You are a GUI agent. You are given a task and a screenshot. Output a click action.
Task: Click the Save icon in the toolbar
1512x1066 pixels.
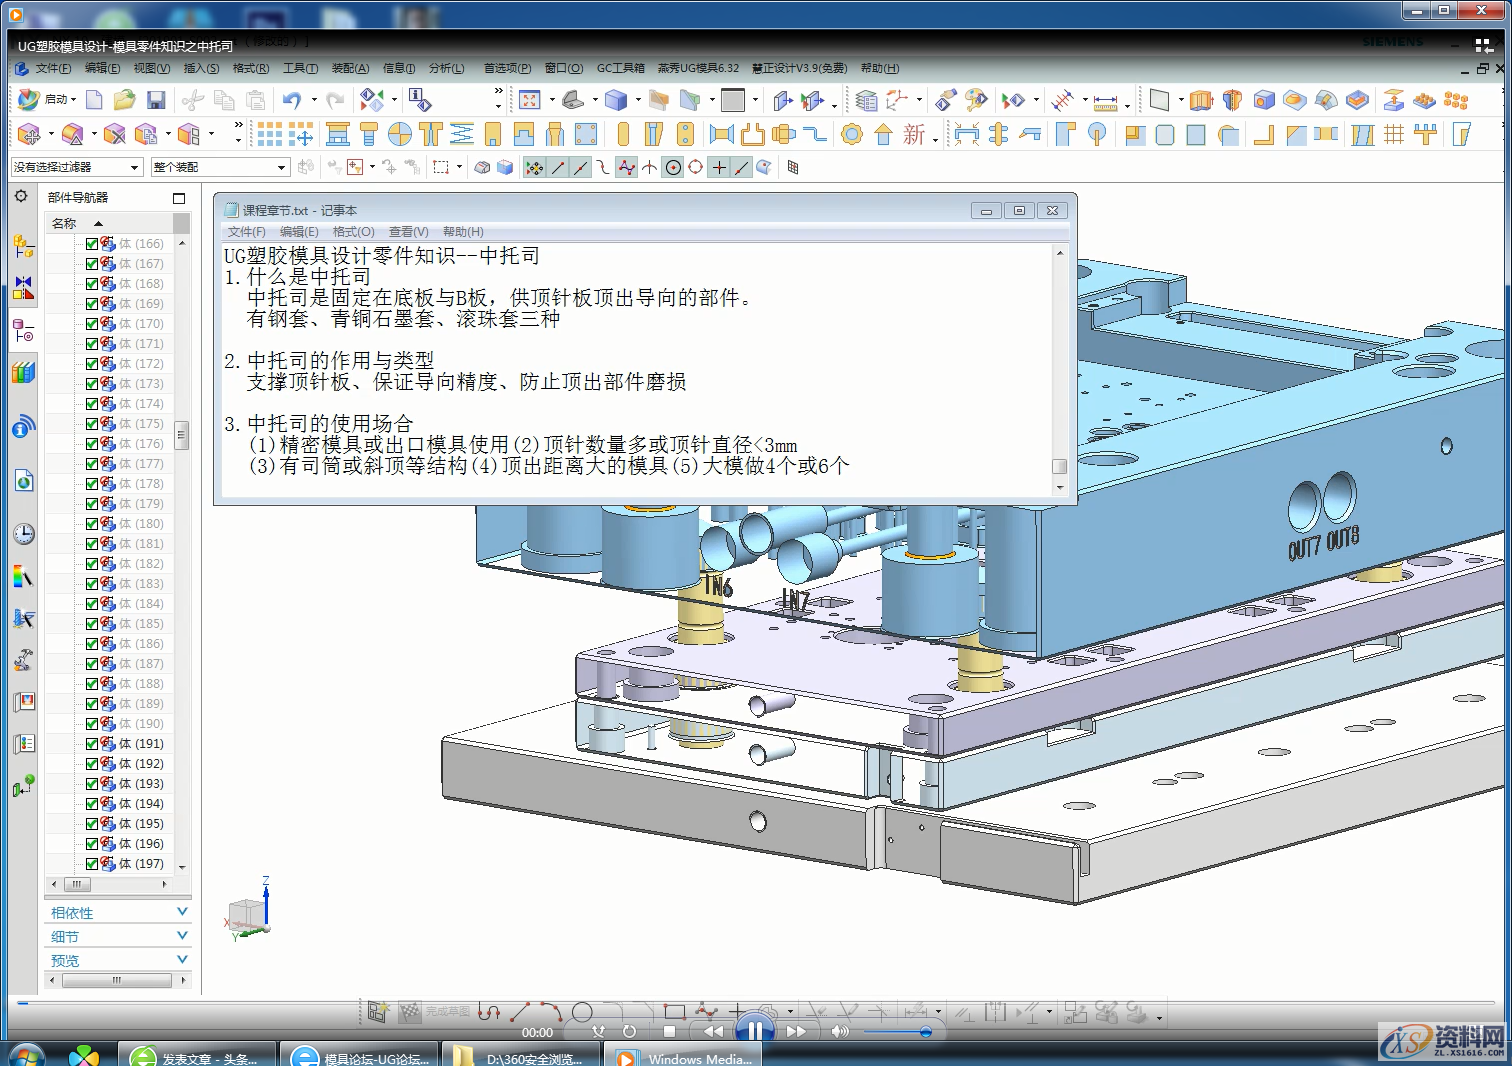point(156,100)
